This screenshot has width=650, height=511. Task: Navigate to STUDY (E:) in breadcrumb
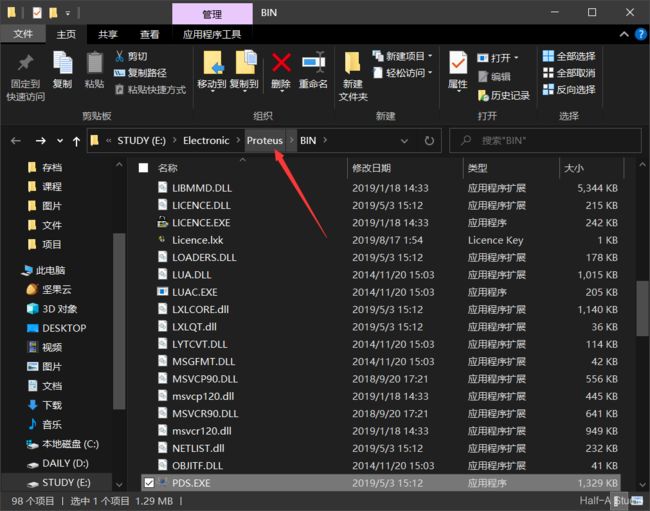141,140
